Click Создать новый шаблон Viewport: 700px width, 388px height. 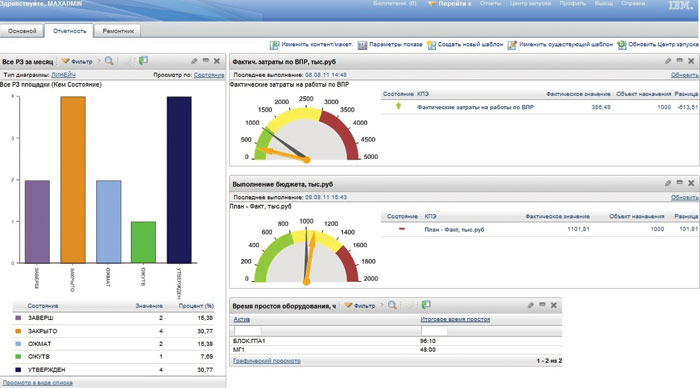[465, 45]
